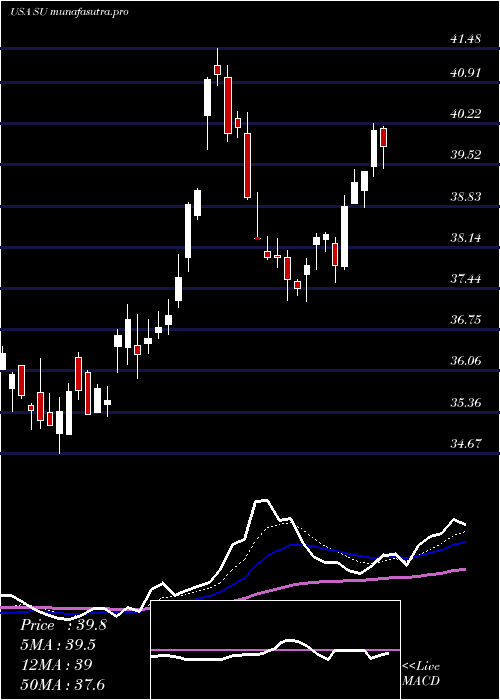The height and width of the screenshot is (700, 500).
Task: Click the 40.91 price level label
Action: pos(466,72)
